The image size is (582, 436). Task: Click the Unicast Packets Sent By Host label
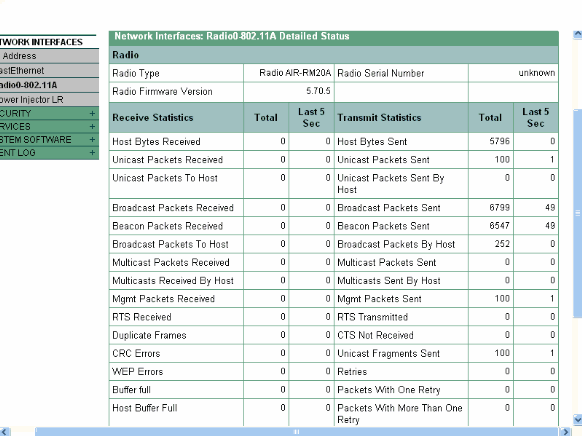[x=390, y=184]
